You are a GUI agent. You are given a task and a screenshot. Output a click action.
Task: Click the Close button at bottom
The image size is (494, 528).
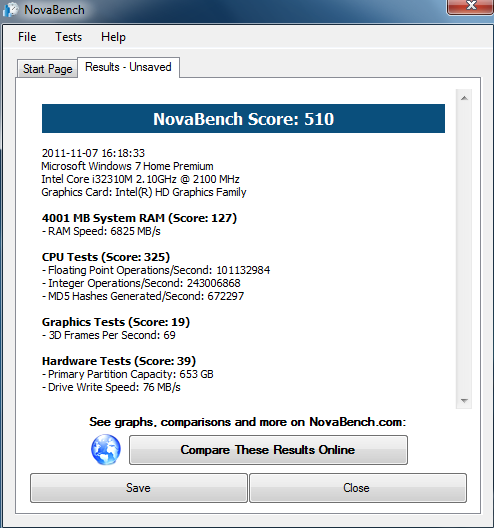pos(358,488)
